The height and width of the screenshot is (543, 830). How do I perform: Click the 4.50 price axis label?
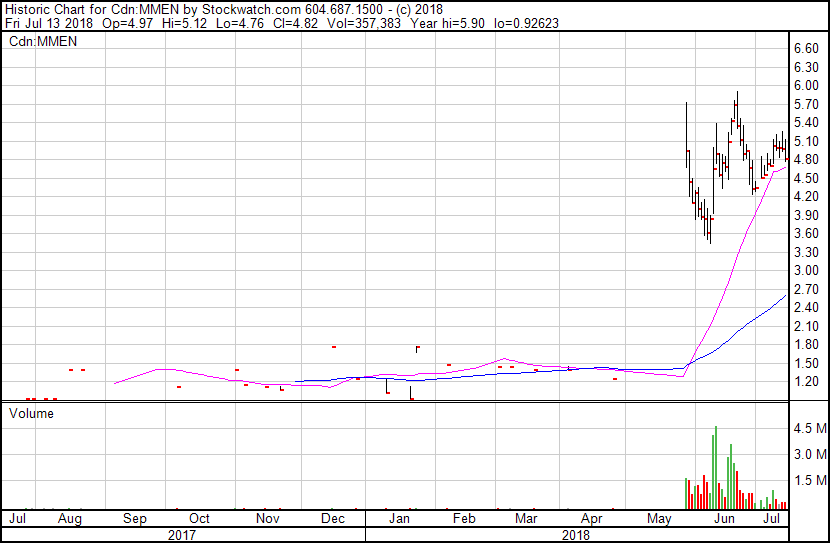[806, 178]
